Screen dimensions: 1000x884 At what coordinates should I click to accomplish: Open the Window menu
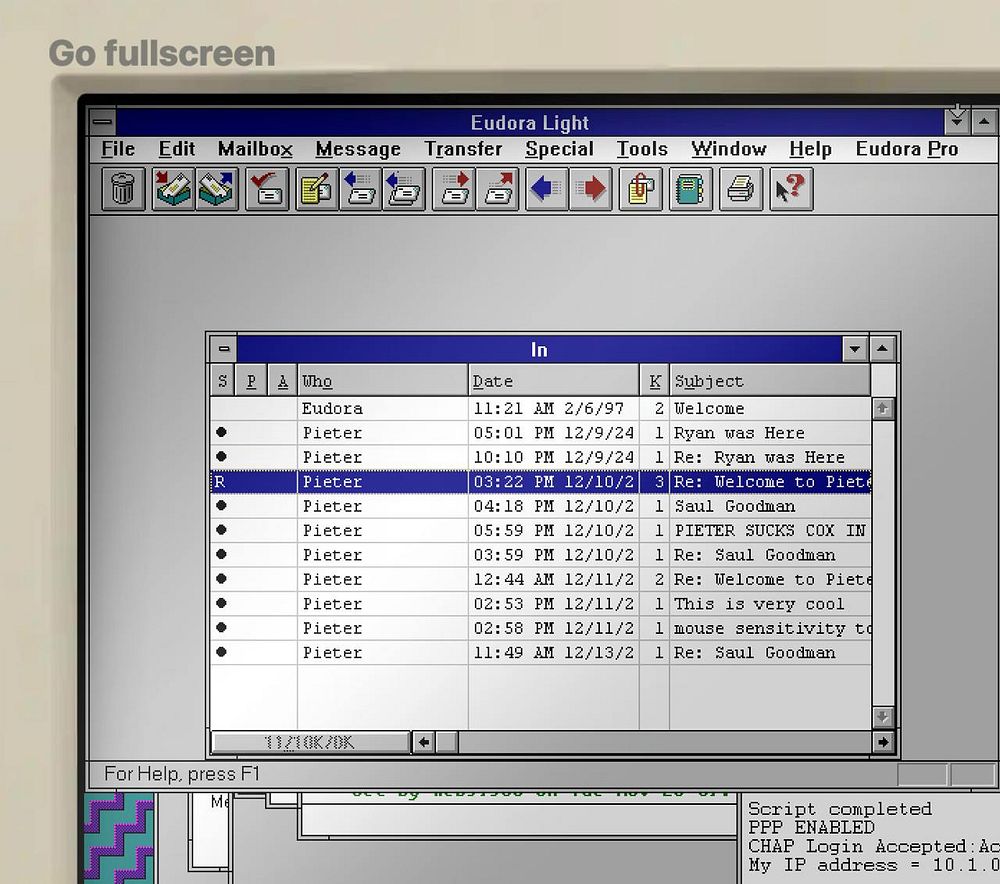(728, 149)
